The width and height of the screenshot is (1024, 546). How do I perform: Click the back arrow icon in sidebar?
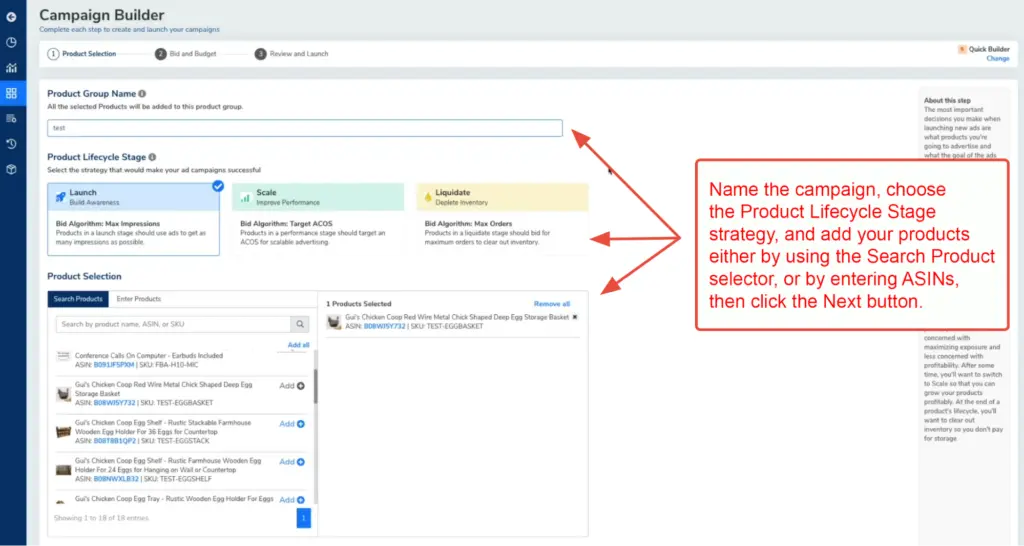coord(11,17)
